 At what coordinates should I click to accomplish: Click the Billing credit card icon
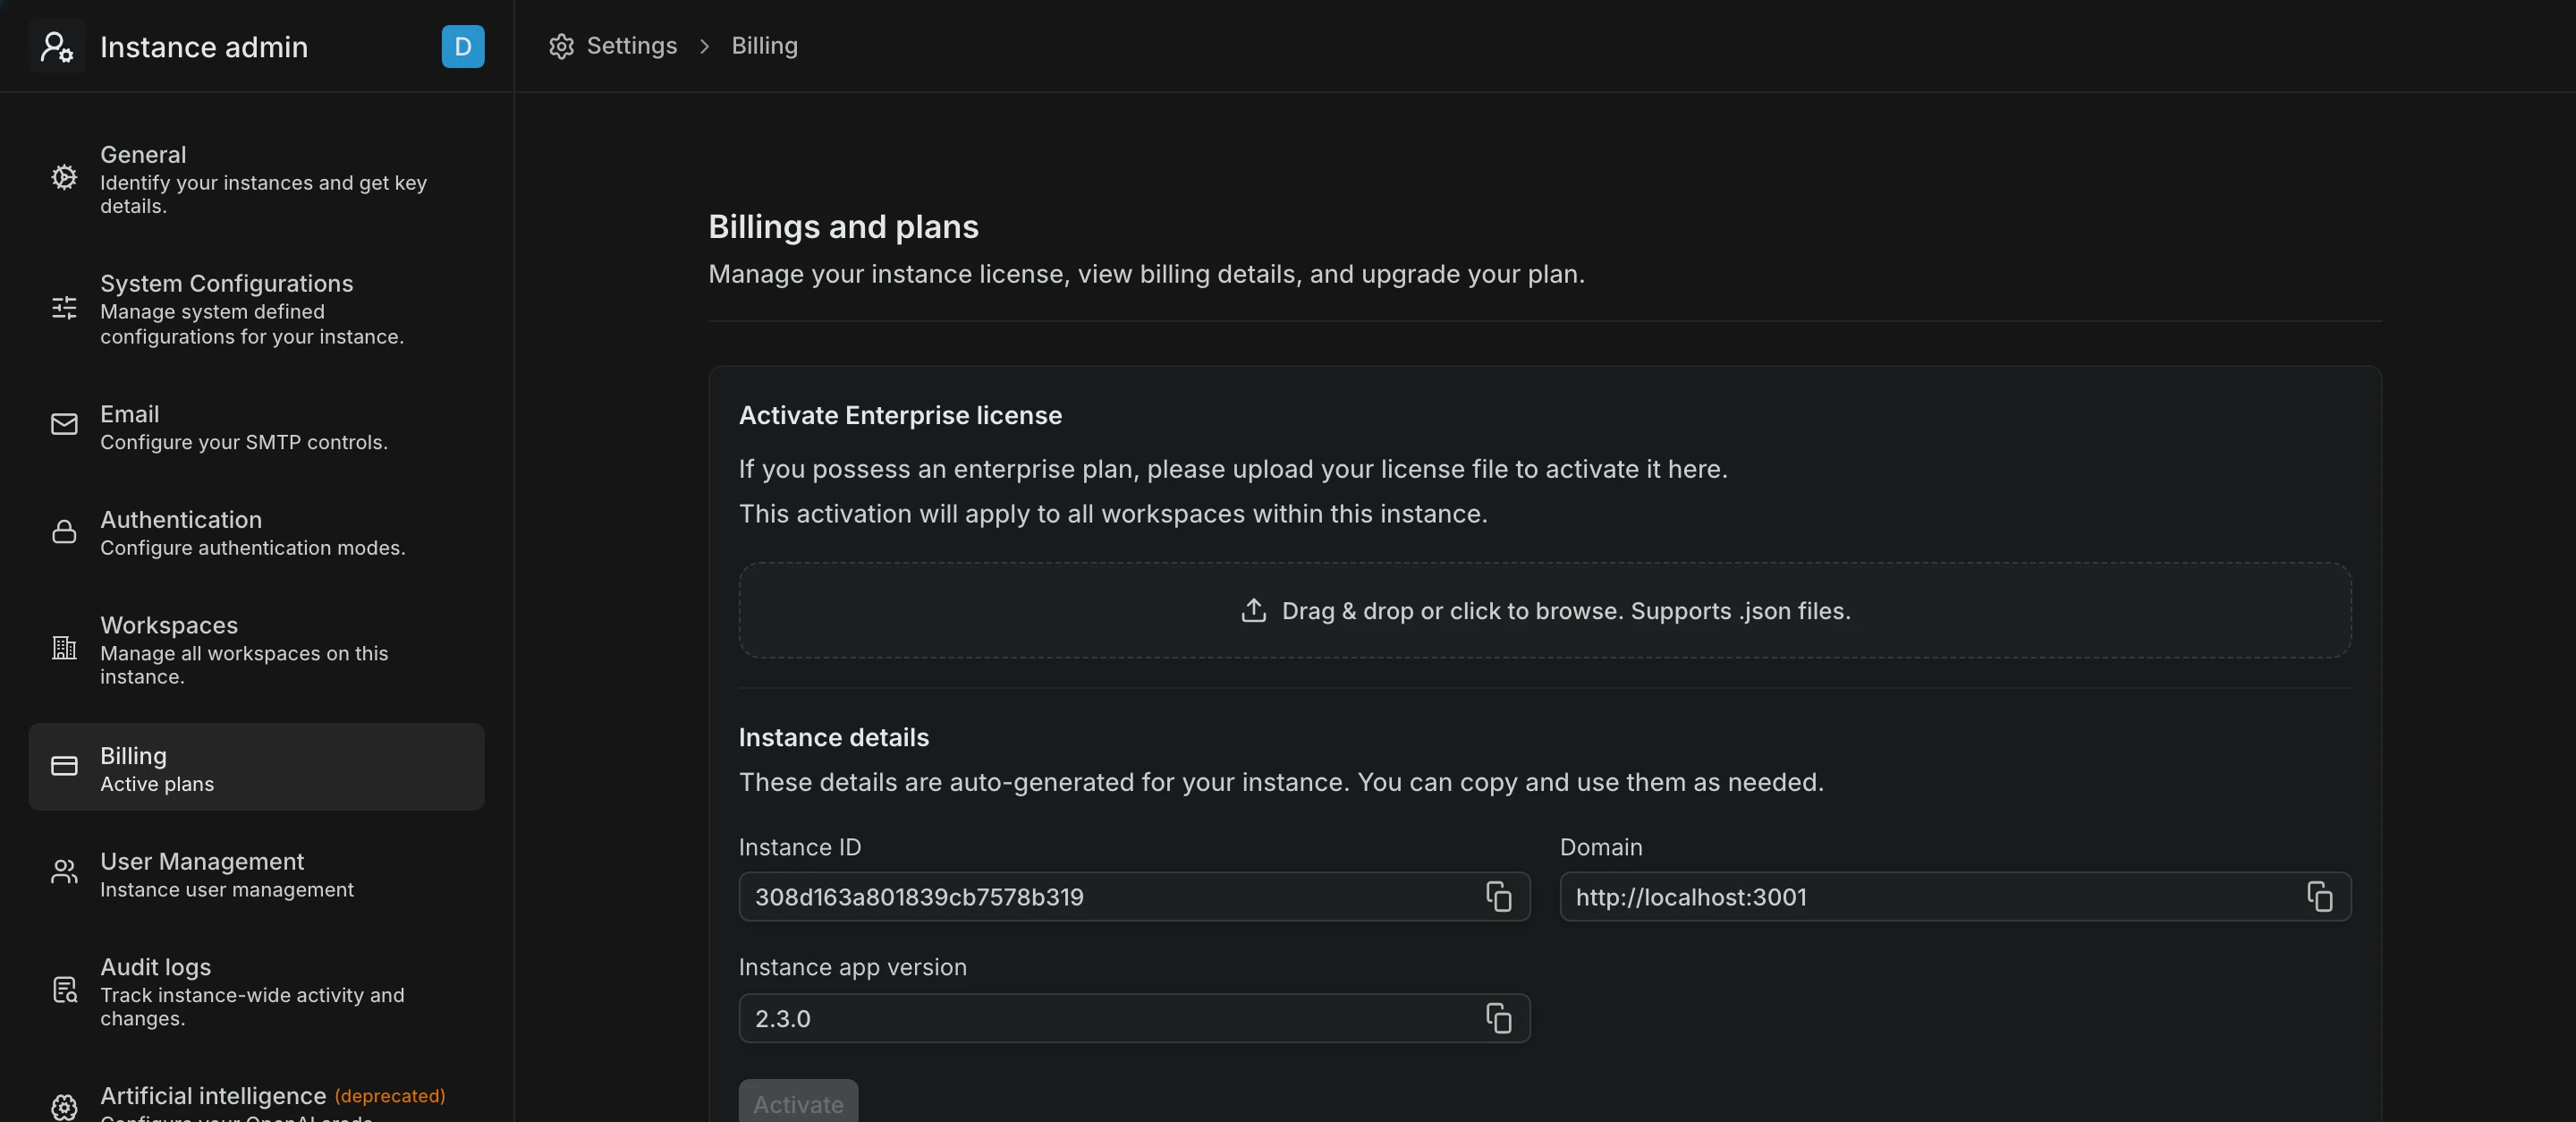64,766
